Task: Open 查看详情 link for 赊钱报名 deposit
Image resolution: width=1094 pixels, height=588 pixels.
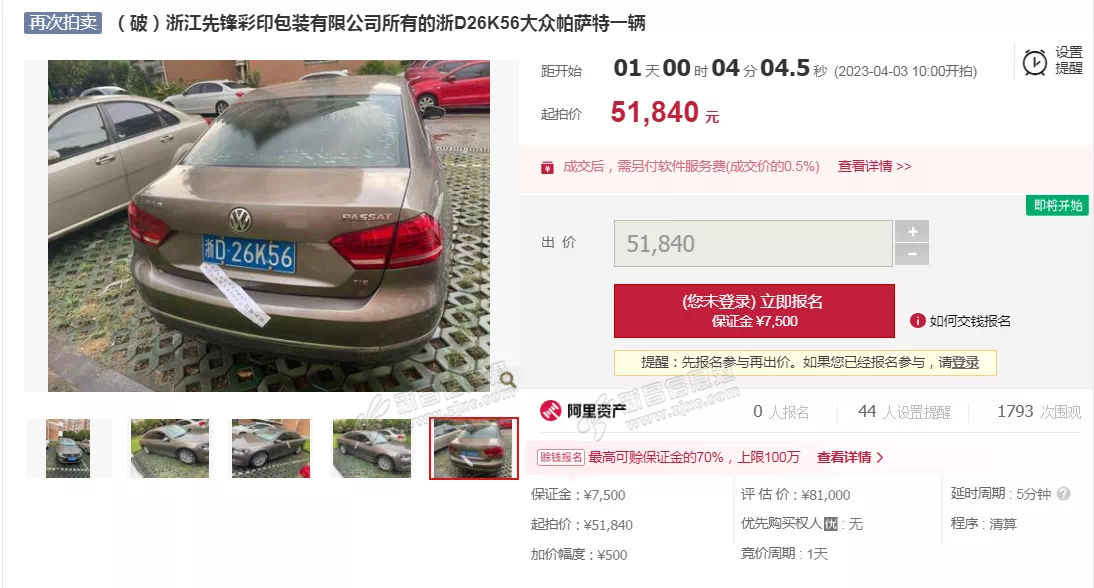Action: pos(850,458)
